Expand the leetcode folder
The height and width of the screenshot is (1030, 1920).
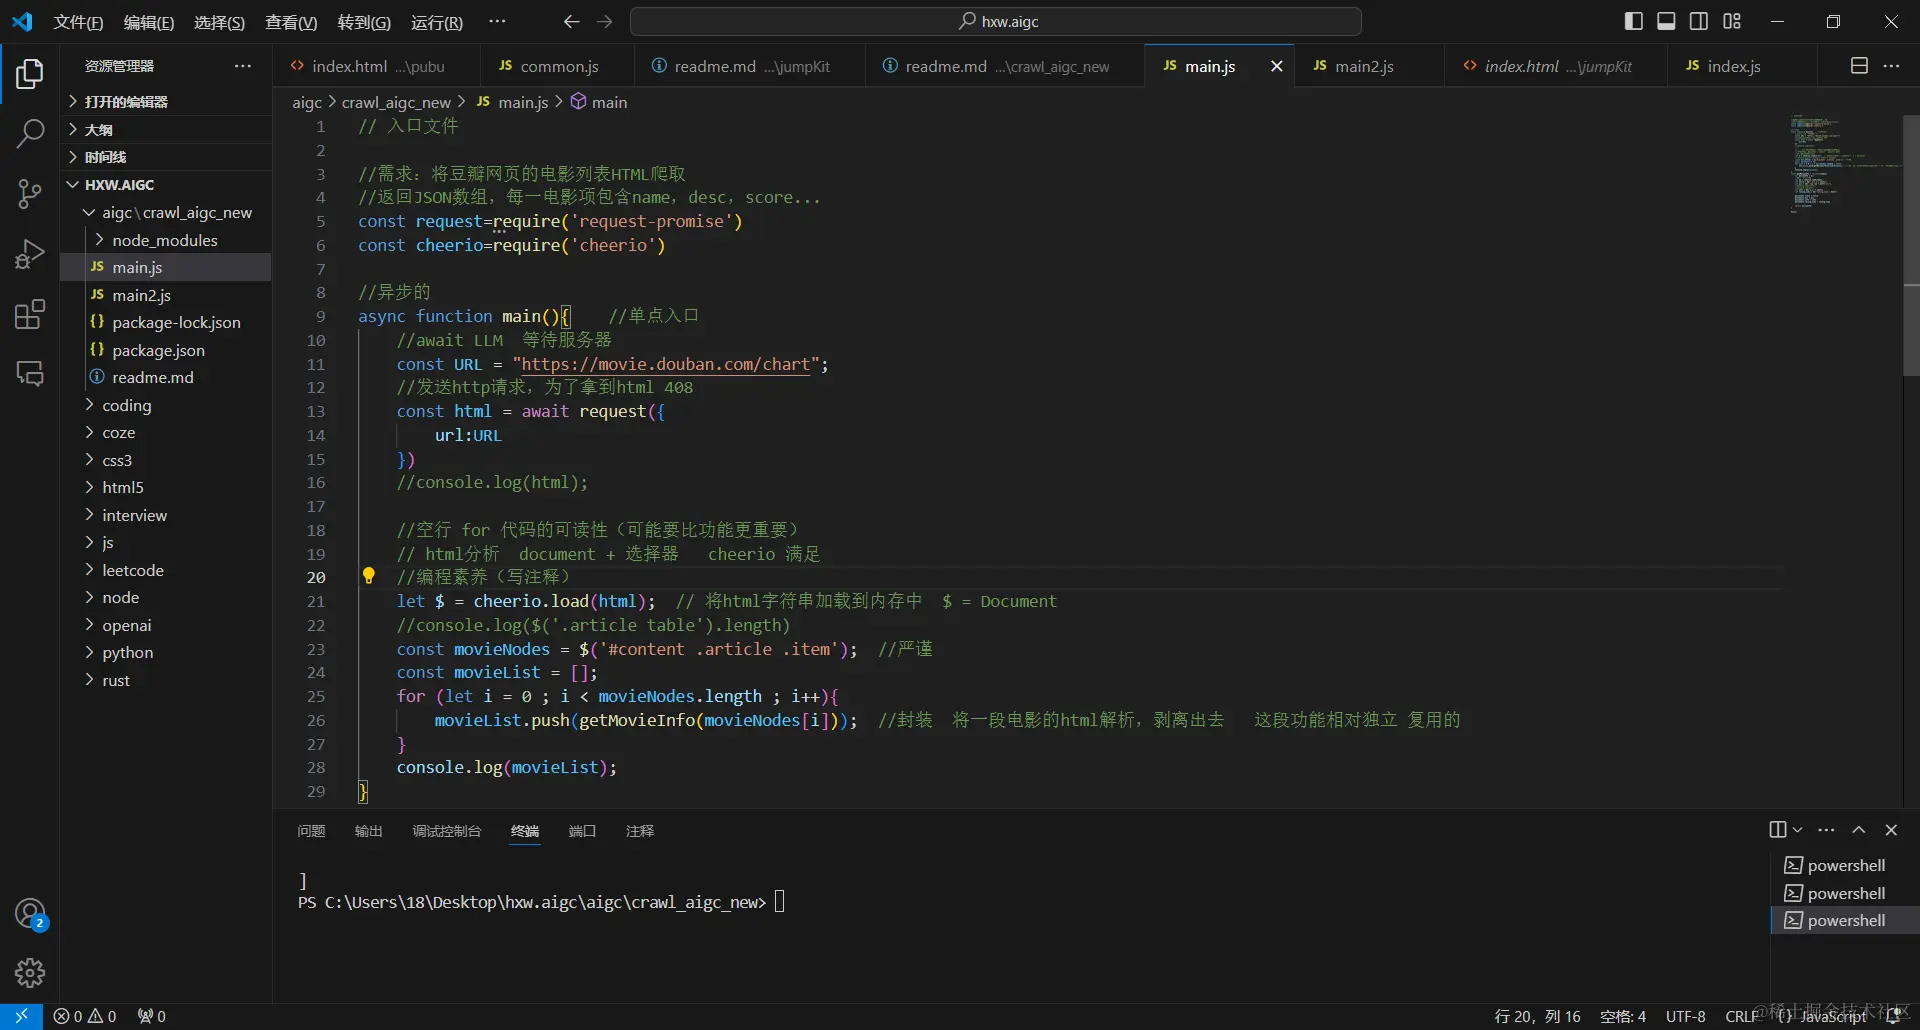click(x=166, y=570)
